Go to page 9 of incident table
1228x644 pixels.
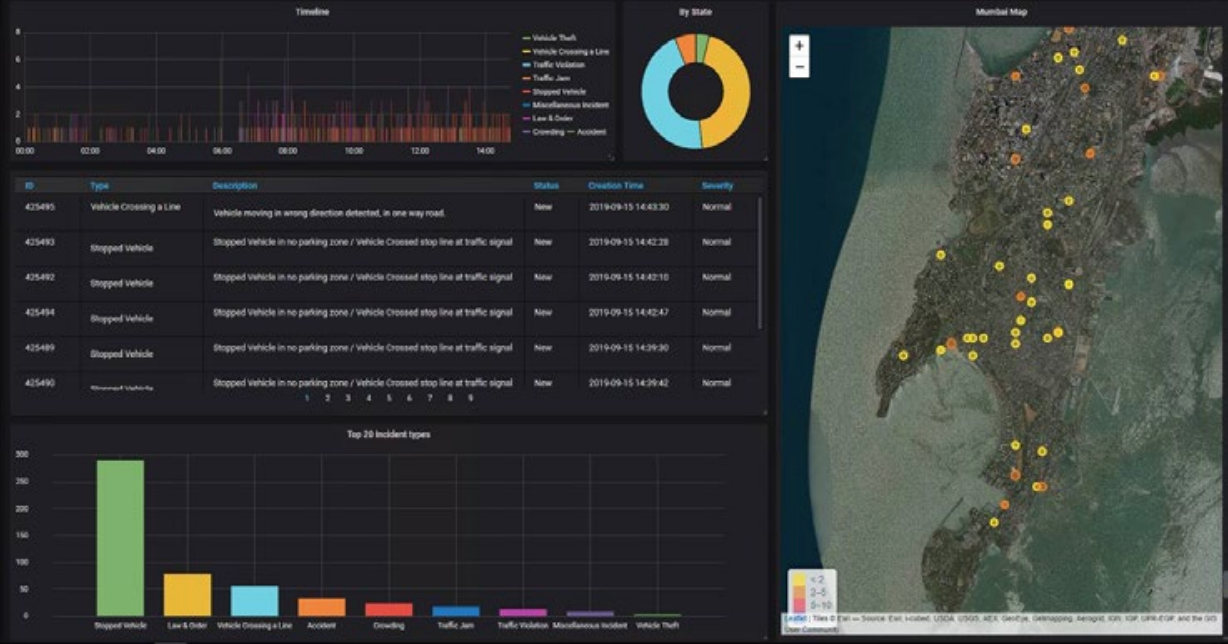(470, 398)
